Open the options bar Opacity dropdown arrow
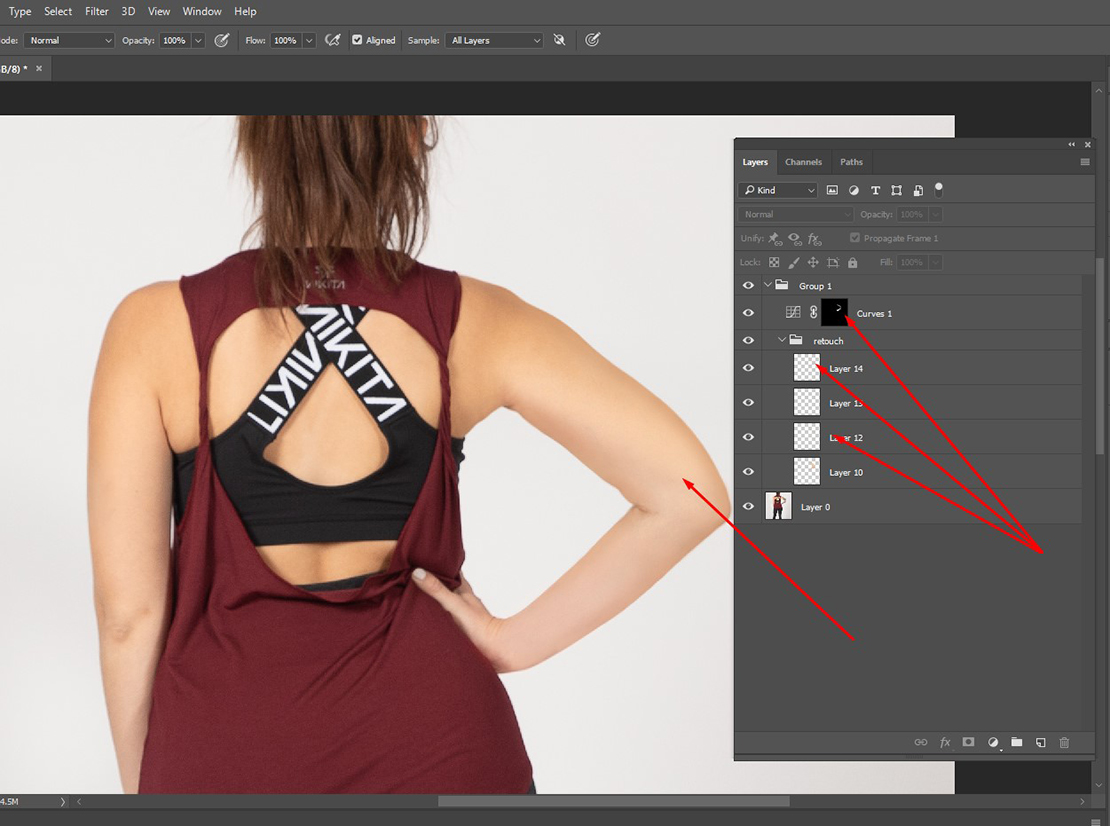The width and height of the screenshot is (1110, 826). click(x=198, y=40)
